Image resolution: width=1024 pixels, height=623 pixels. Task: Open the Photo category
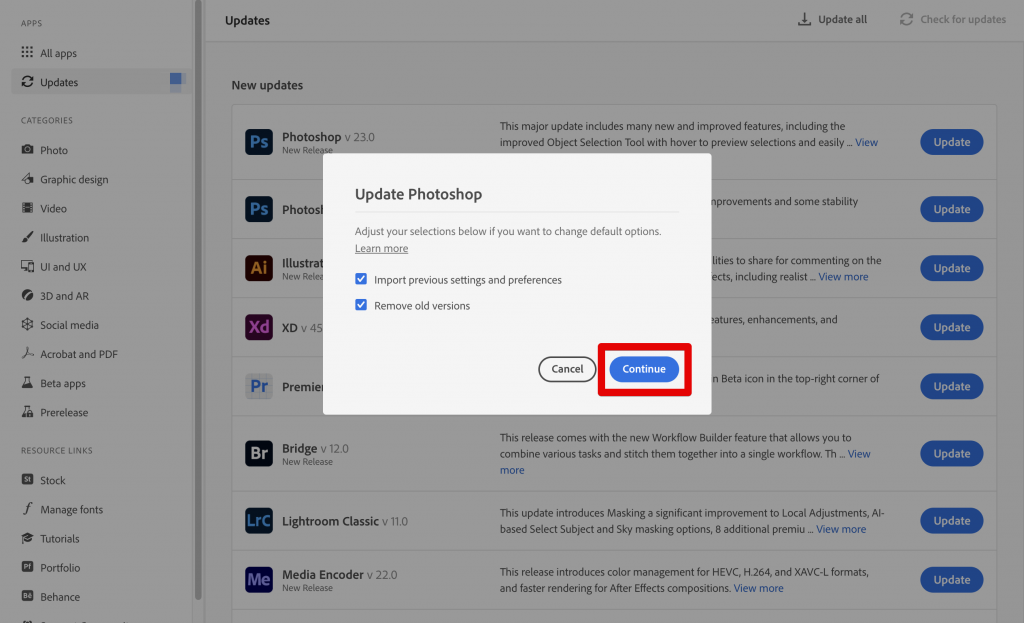tap(54, 150)
